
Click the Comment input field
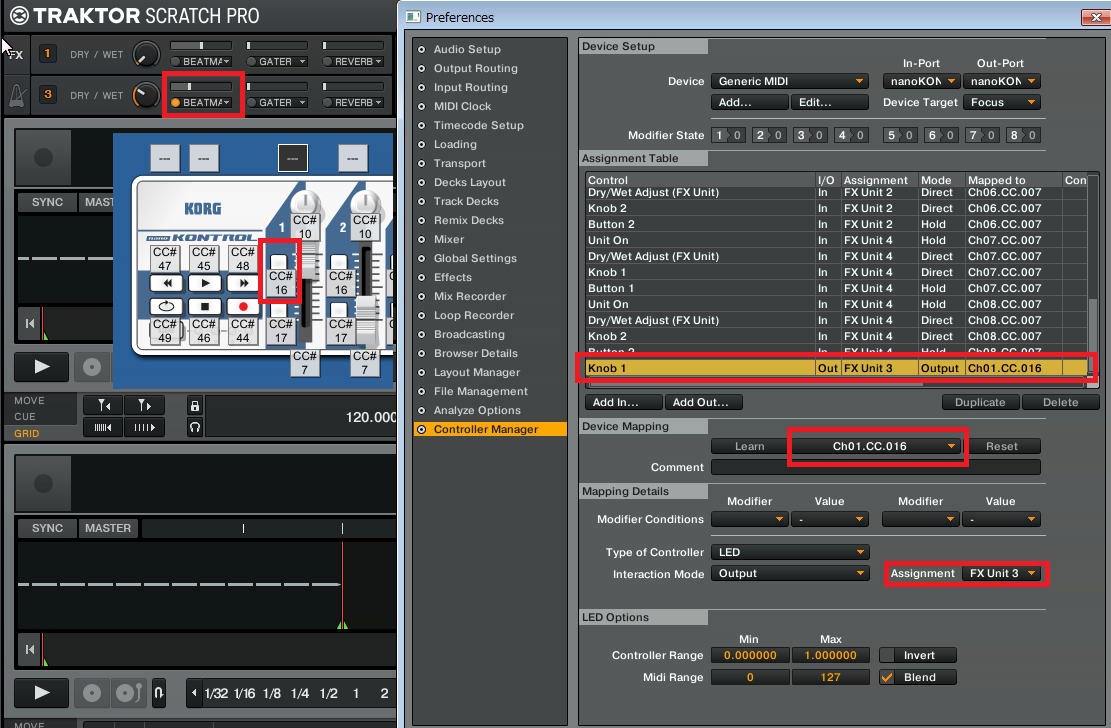(876, 467)
